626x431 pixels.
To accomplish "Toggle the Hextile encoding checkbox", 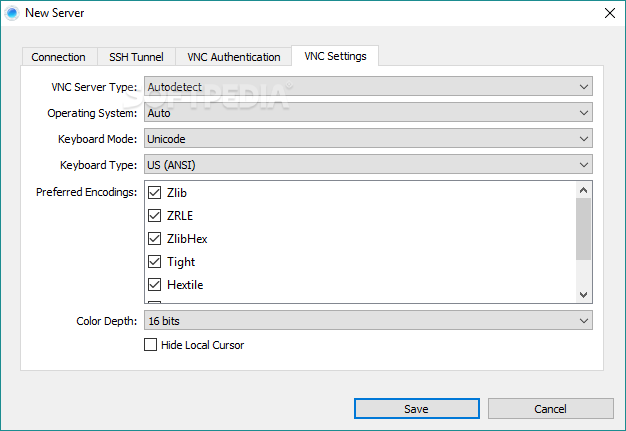I will (155, 285).
